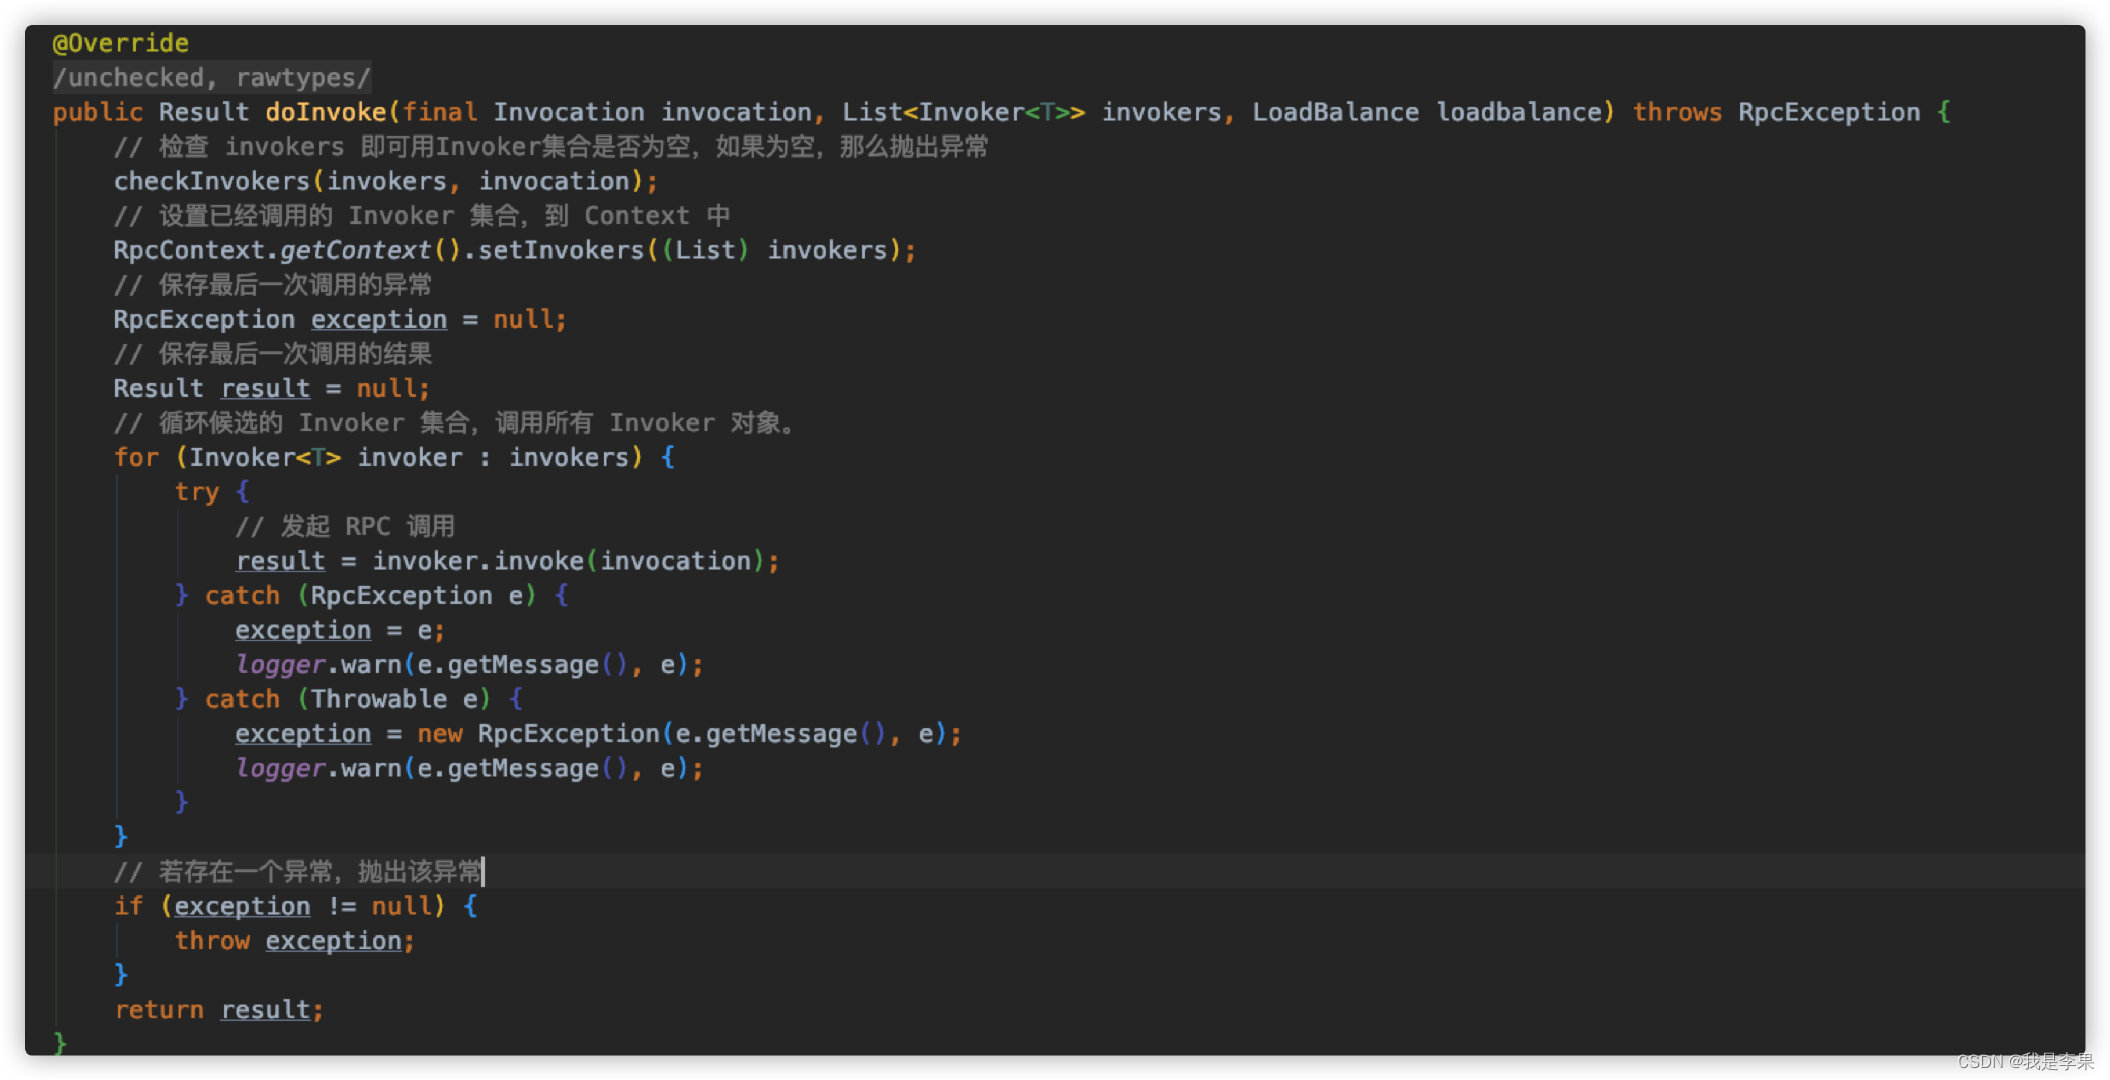Click logger in the RpcException catch block
The image size is (2110, 1080).
pyautogui.click(x=280, y=665)
